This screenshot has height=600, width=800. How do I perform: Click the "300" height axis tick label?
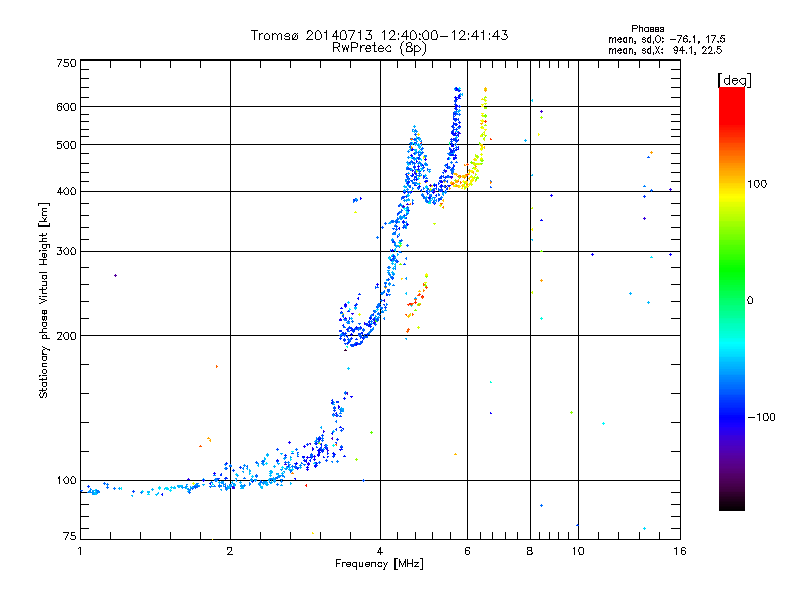pyautogui.click(x=66, y=252)
